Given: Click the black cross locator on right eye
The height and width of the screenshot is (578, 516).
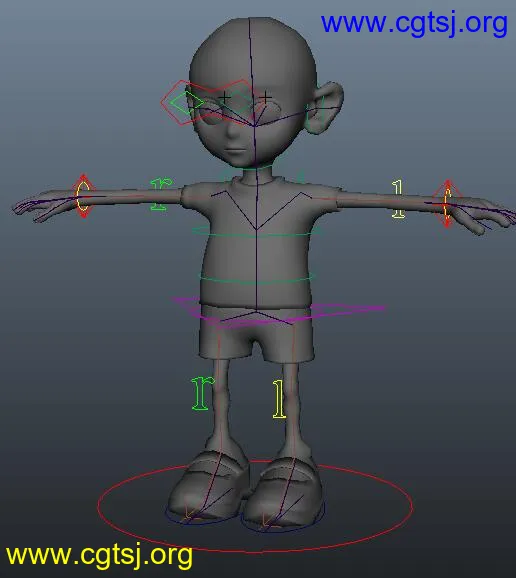Looking at the screenshot, I should 224,98.
